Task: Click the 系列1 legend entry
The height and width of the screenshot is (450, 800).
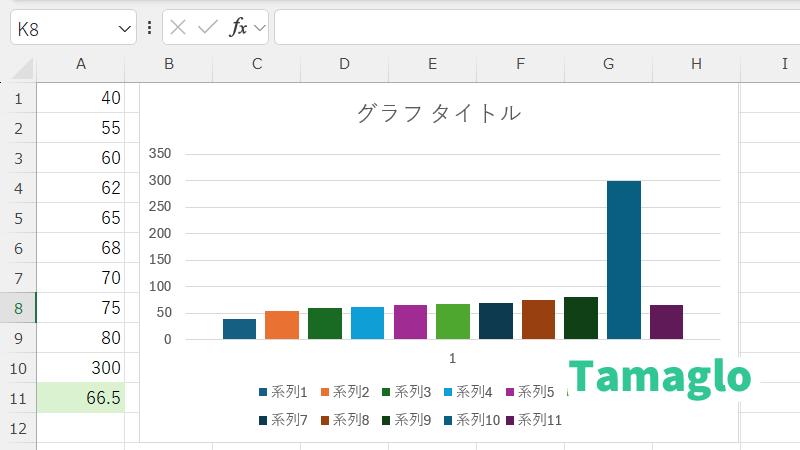Action: tap(282, 392)
